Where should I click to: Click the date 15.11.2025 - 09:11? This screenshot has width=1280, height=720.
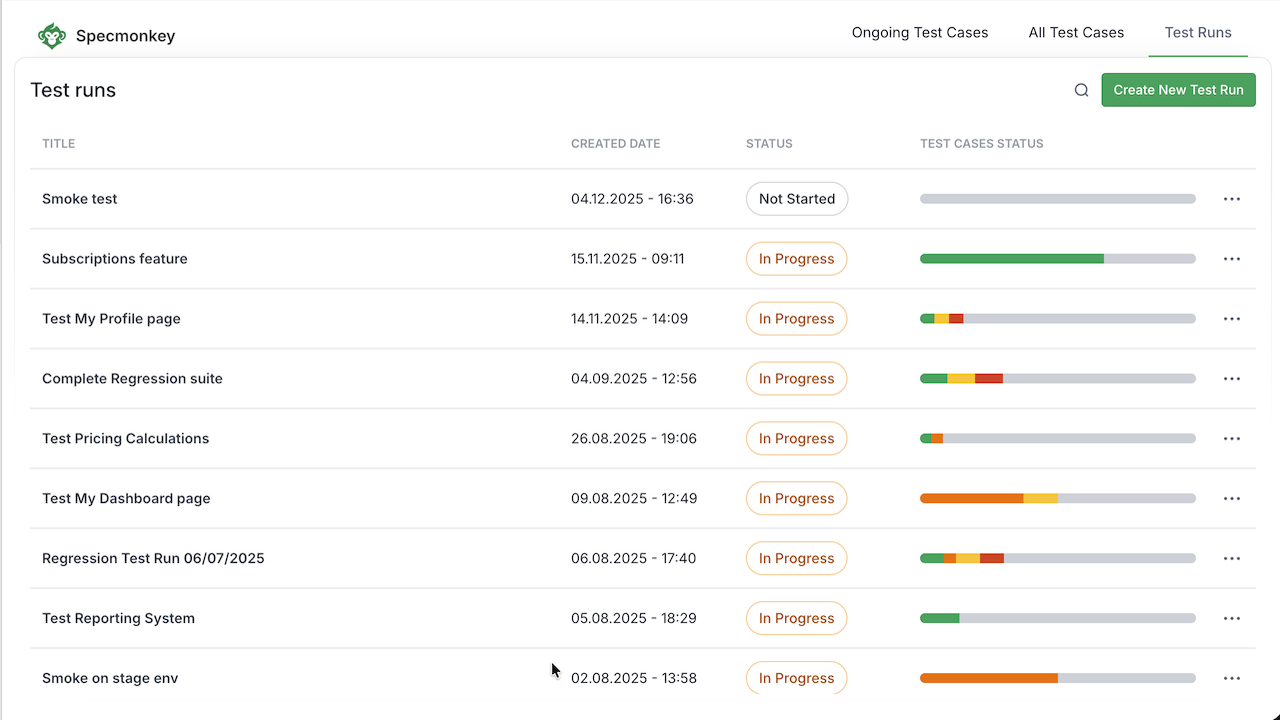click(x=628, y=259)
